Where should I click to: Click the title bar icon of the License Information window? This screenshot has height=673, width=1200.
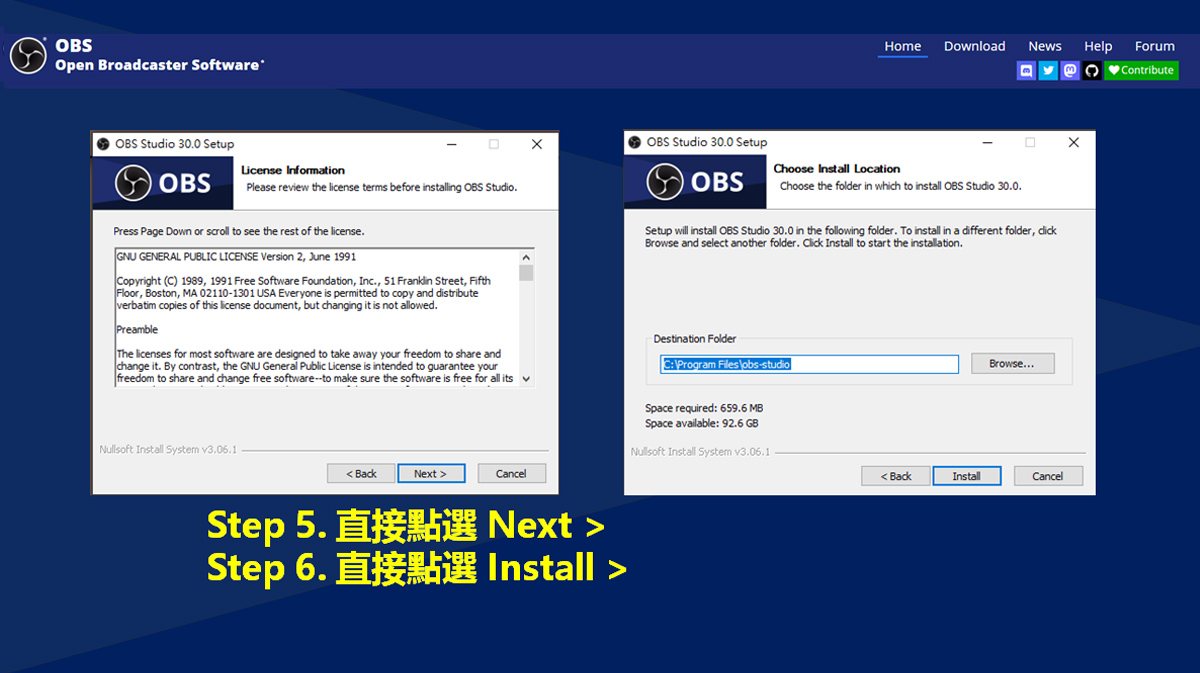pyautogui.click(x=103, y=144)
